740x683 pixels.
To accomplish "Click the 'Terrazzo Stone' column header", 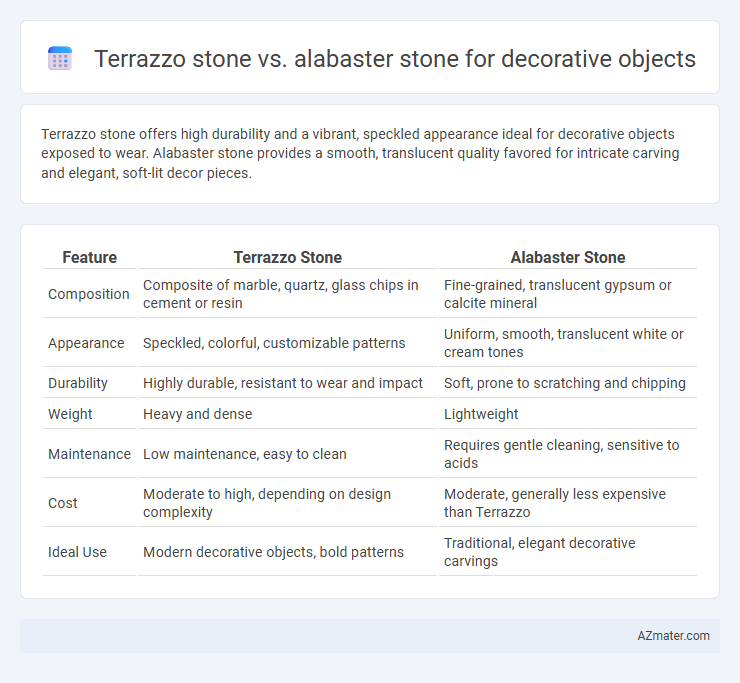I will (287, 257).
